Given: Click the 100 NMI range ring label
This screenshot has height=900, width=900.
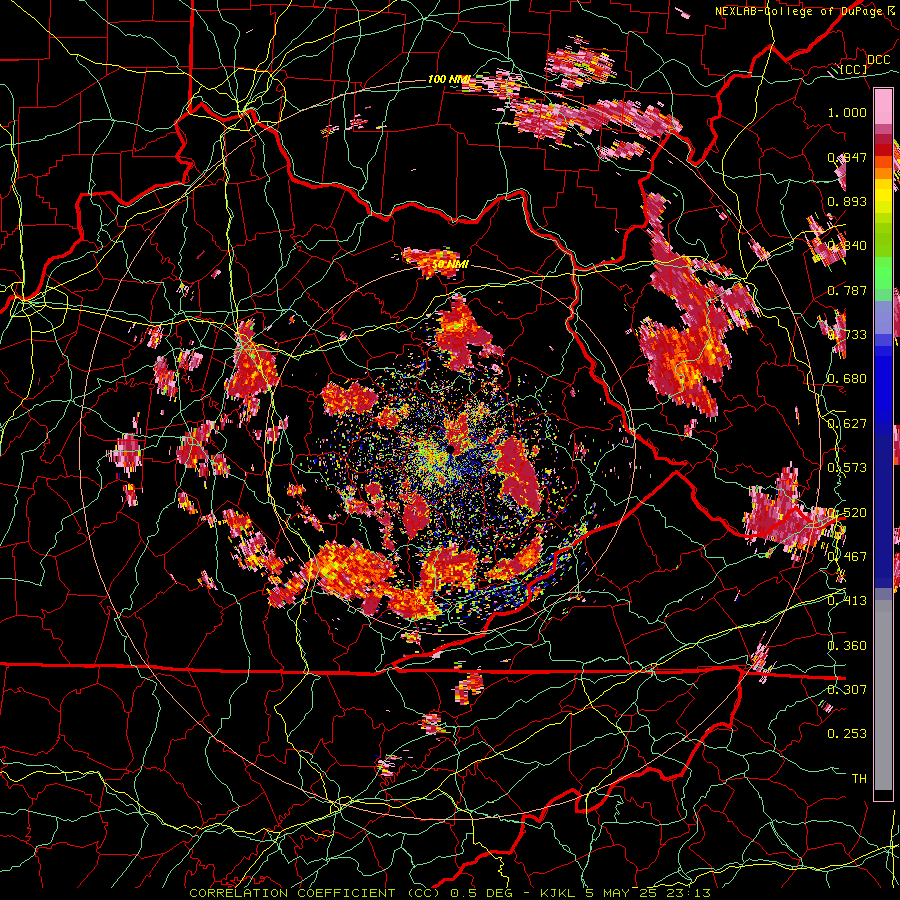Looking at the screenshot, I should click(x=449, y=79).
